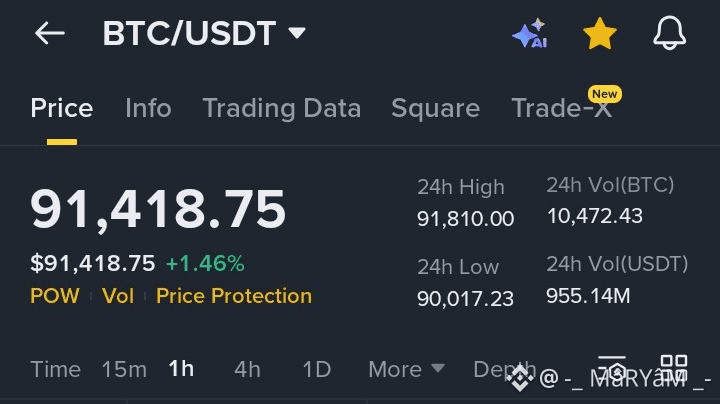This screenshot has height=404, width=720.
Task: Open the AI sparkle assistant icon
Action: coord(530,33)
